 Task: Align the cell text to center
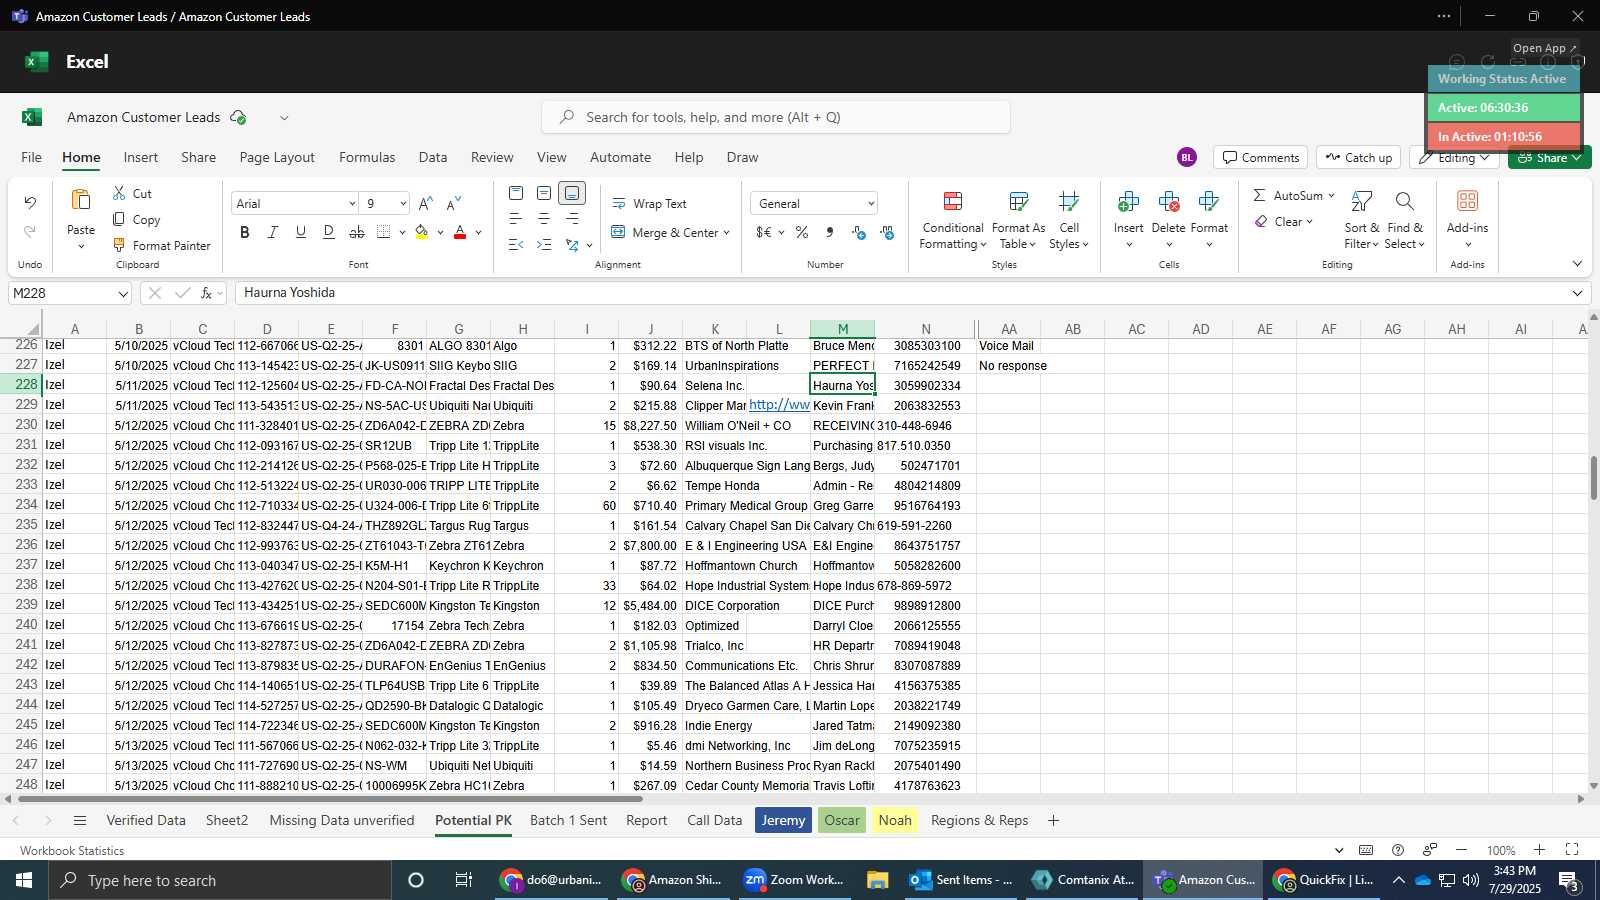click(x=544, y=219)
